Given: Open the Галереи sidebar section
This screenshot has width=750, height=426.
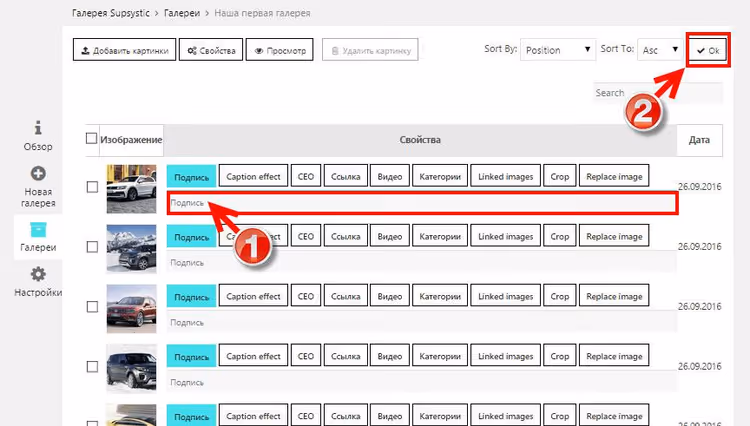Looking at the screenshot, I should click(38, 237).
